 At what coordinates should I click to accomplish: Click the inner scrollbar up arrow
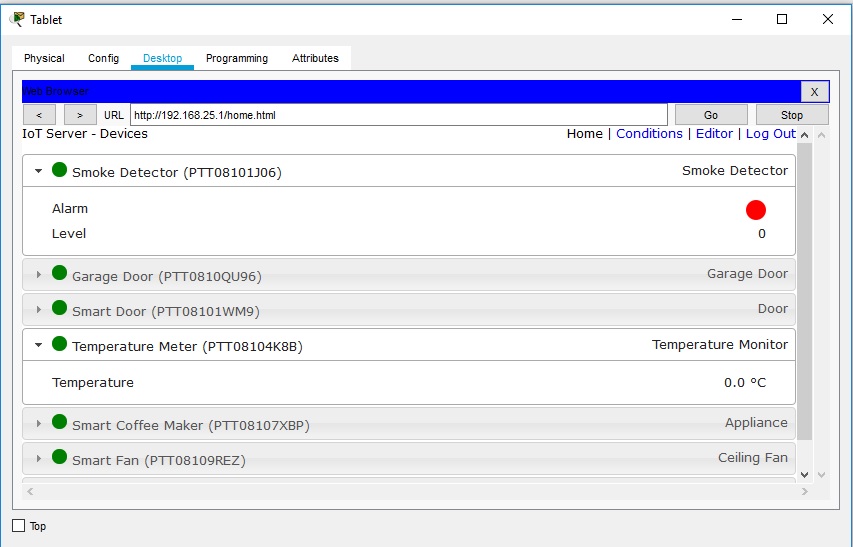(805, 135)
